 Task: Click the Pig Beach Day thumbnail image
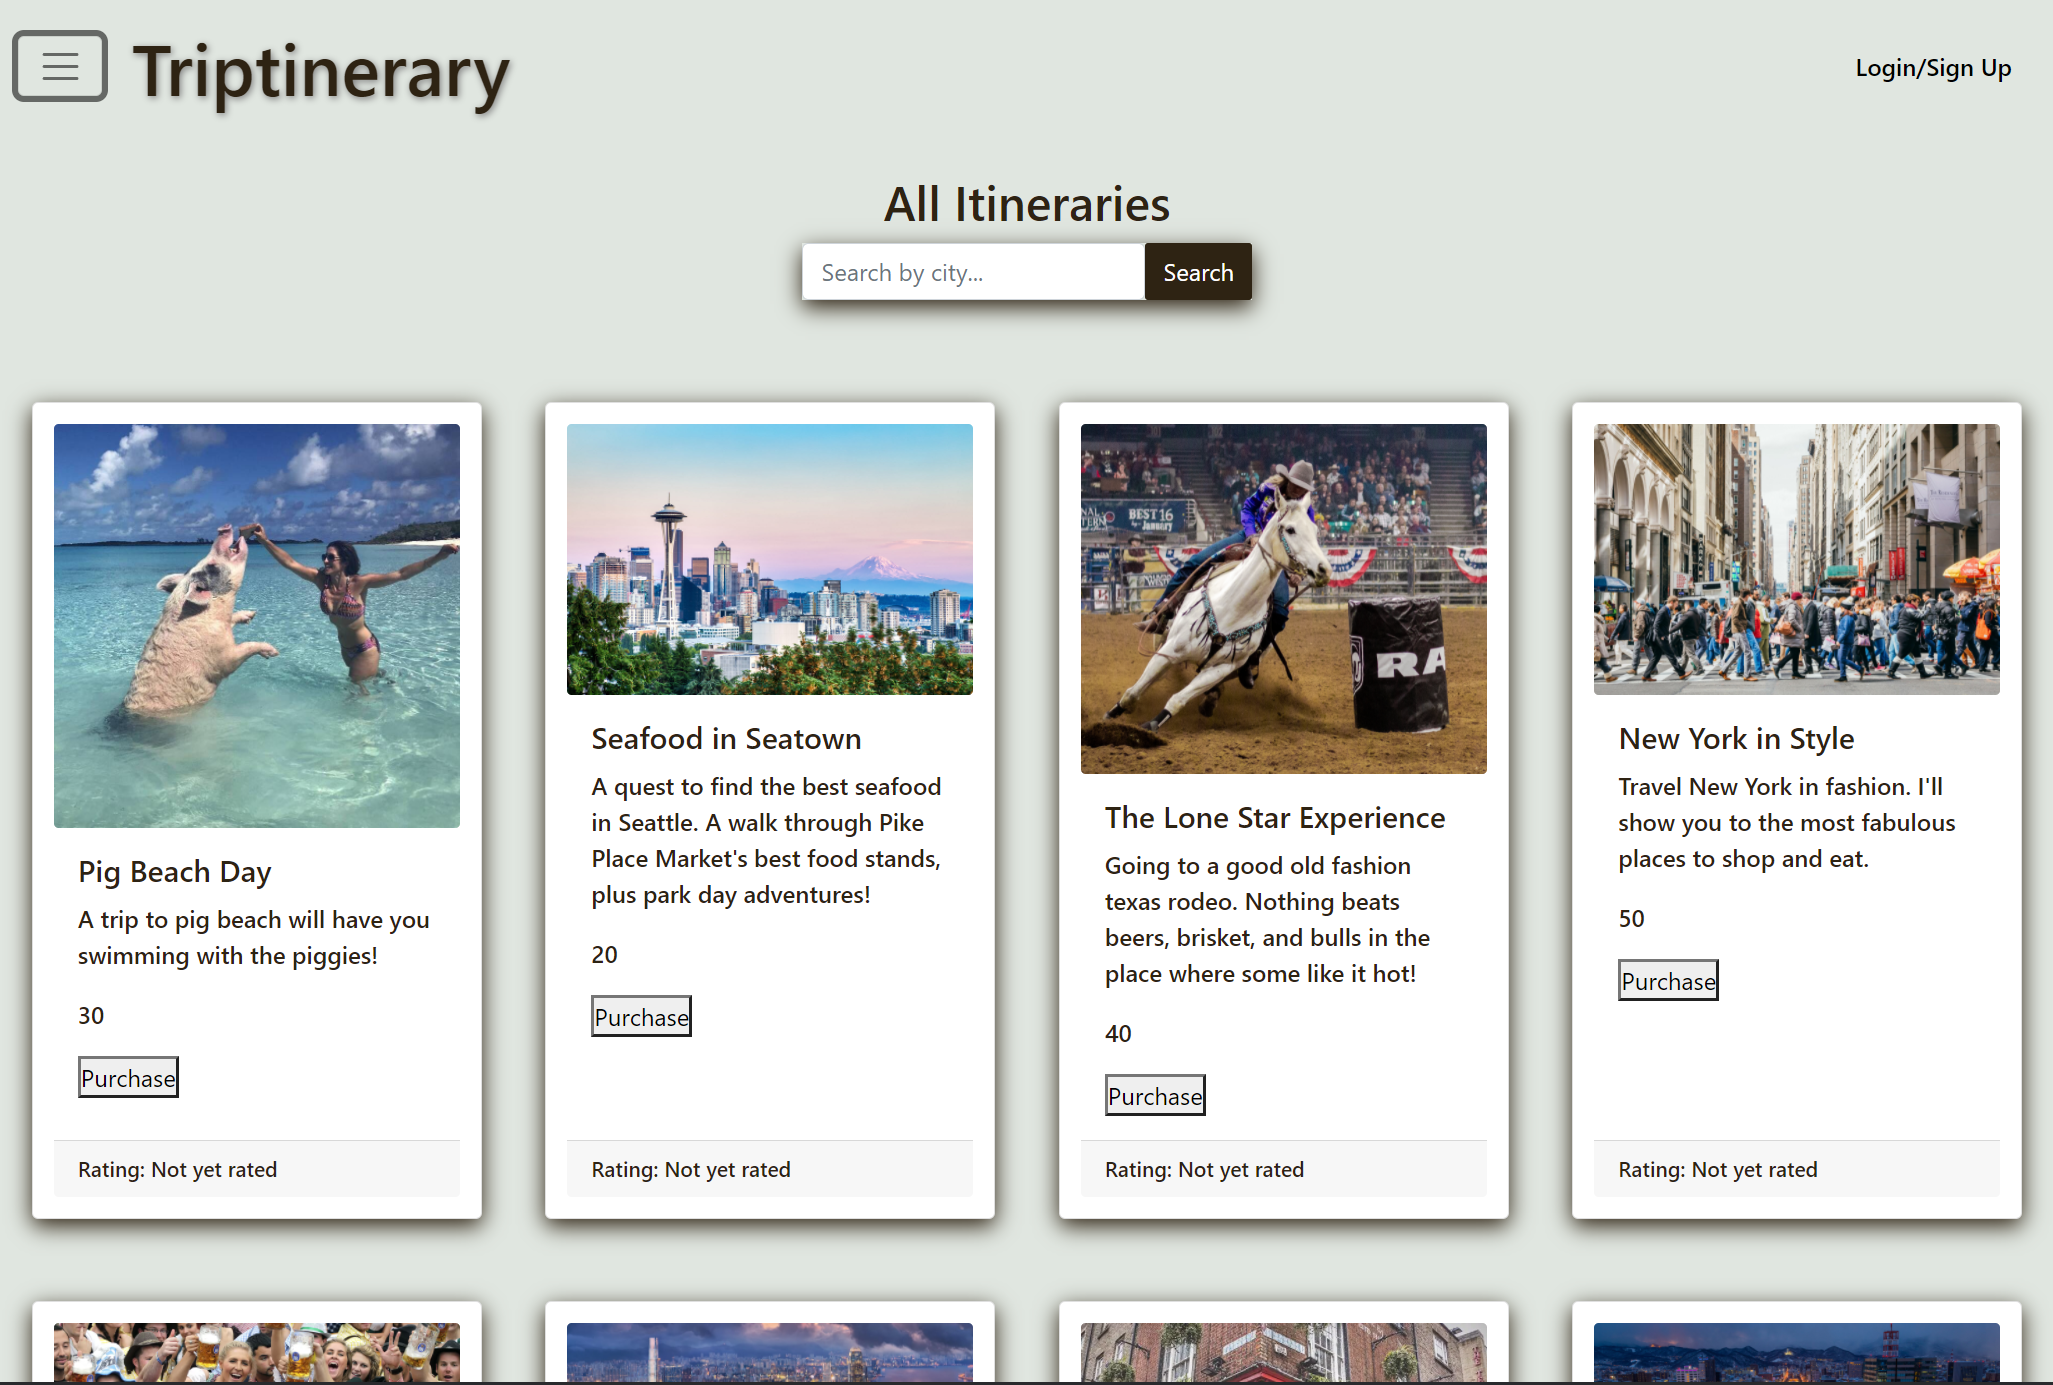coord(256,625)
